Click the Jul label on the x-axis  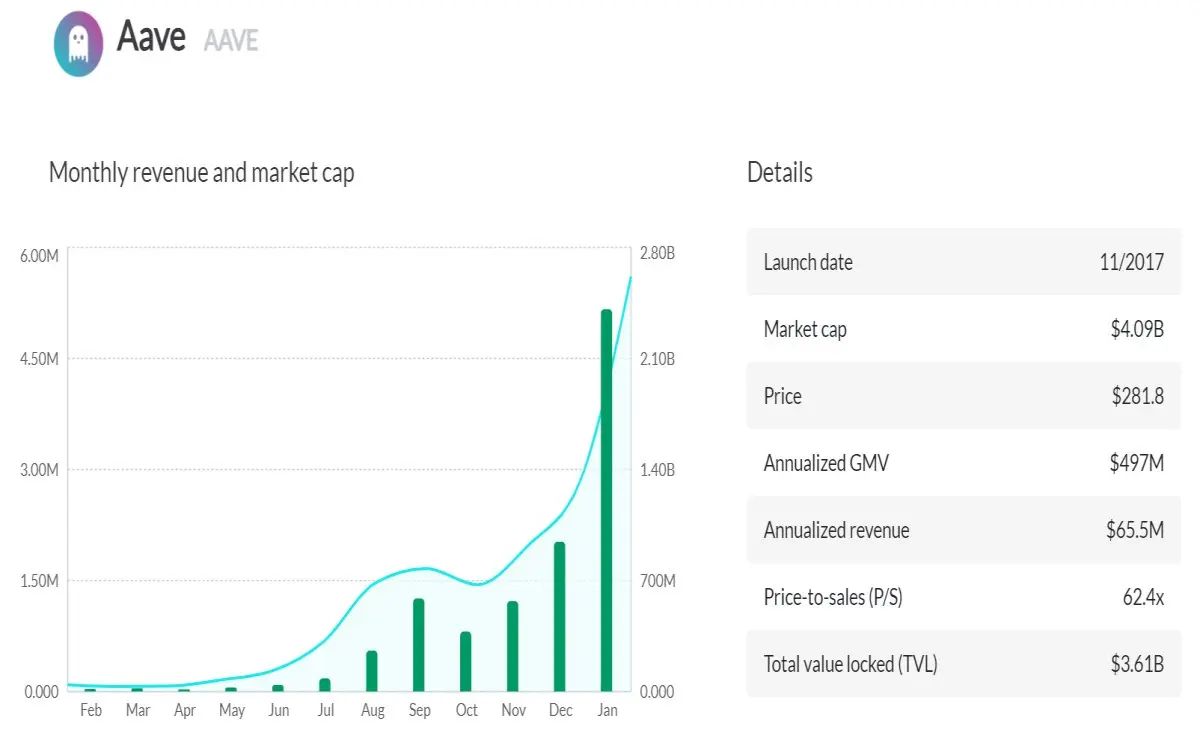(x=326, y=710)
